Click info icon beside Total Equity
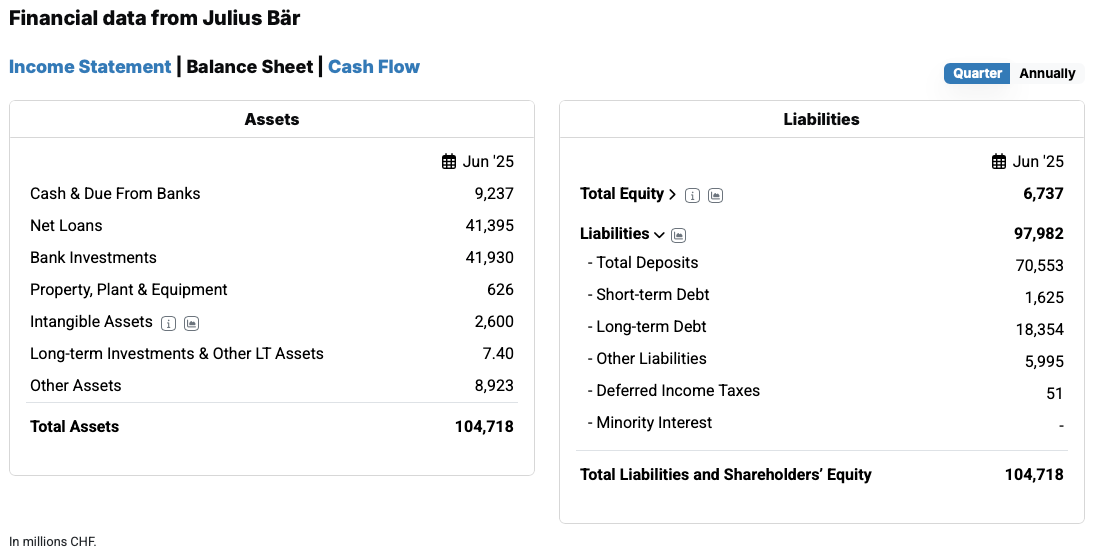 692,195
